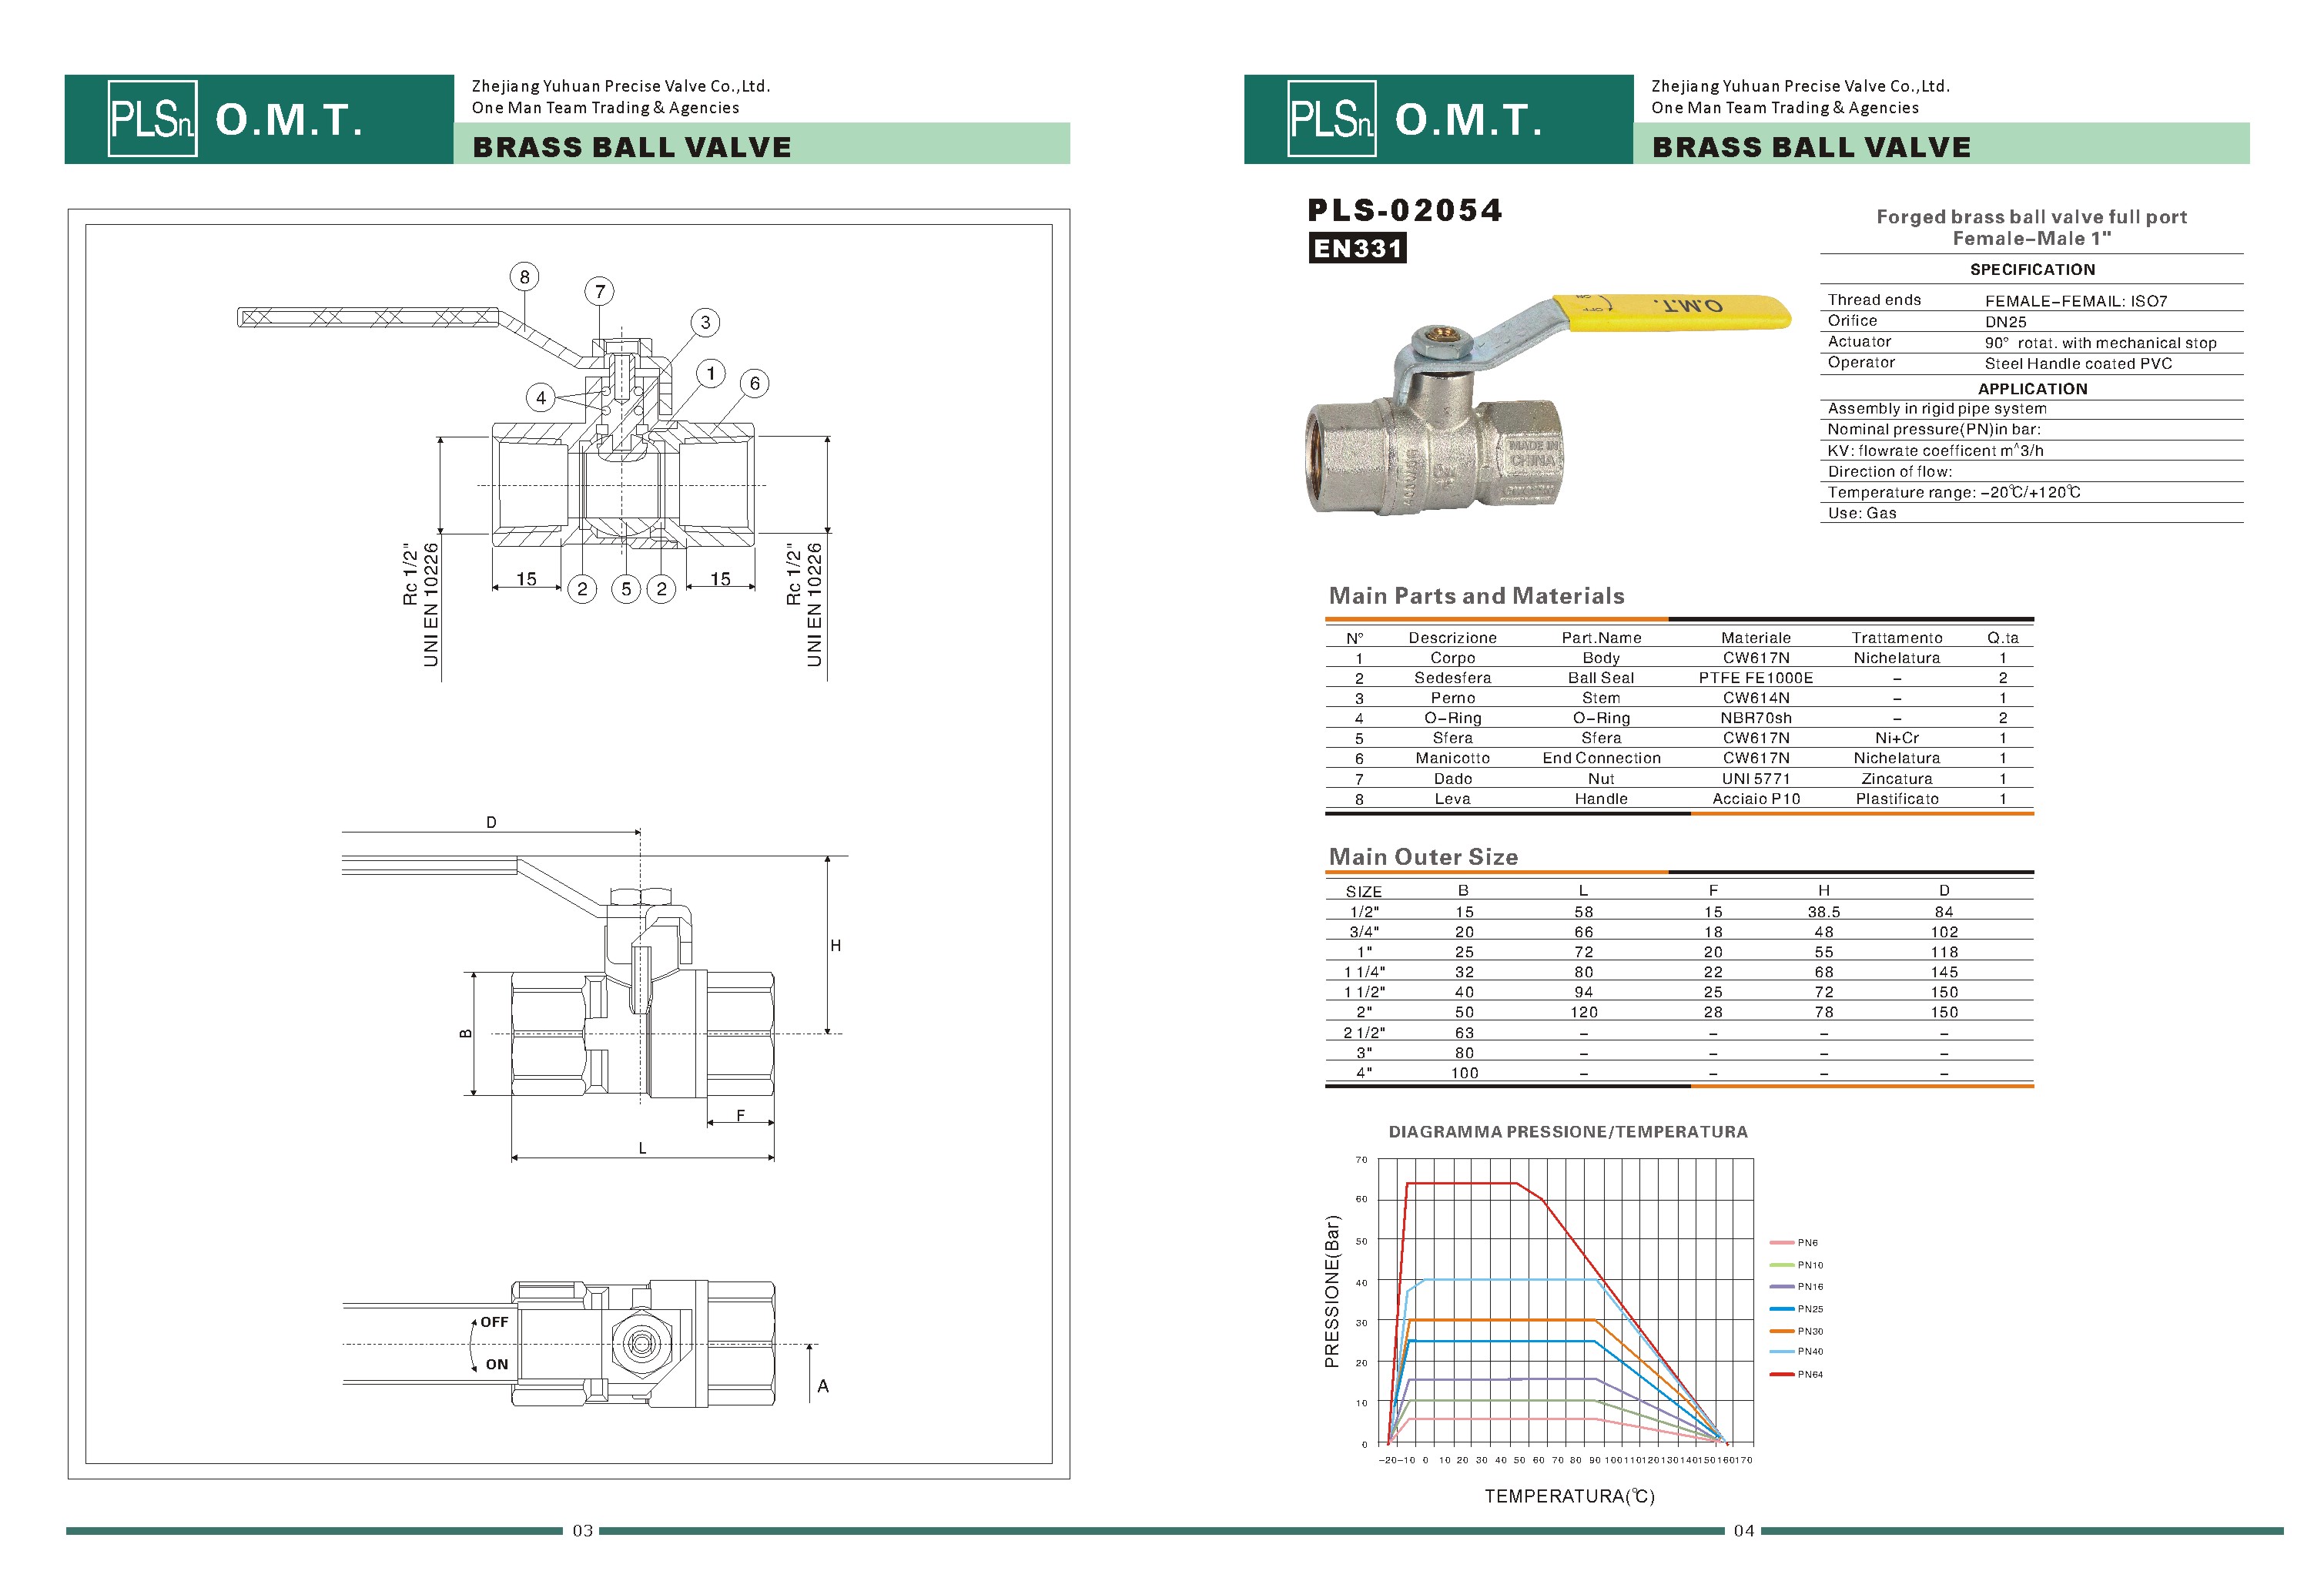Select callout number 5 below the valve body
The image size is (2324, 1588).
click(x=626, y=589)
